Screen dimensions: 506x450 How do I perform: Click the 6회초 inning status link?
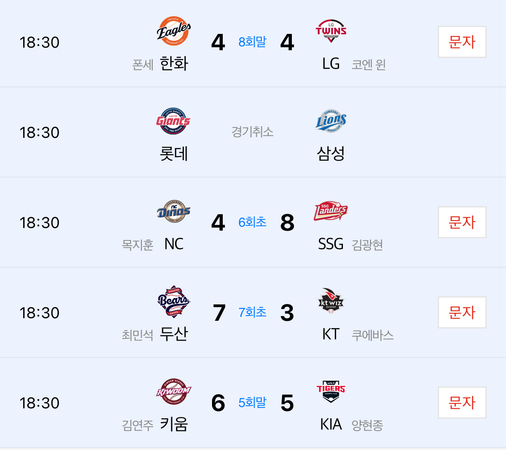pyautogui.click(x=252, y=222)
